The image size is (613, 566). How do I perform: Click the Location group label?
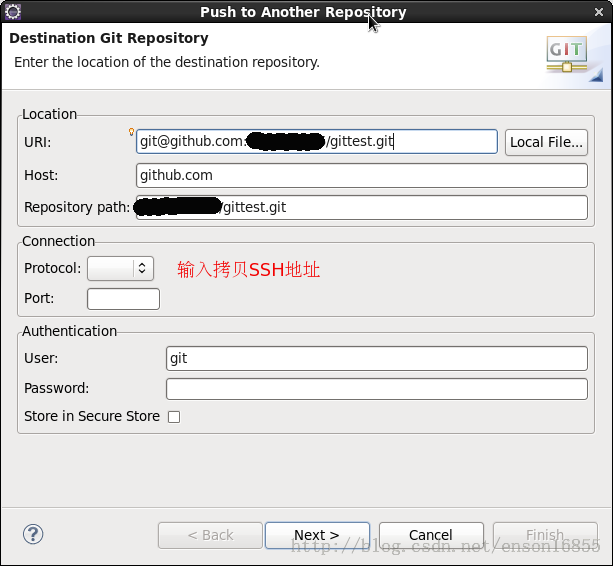49,114
